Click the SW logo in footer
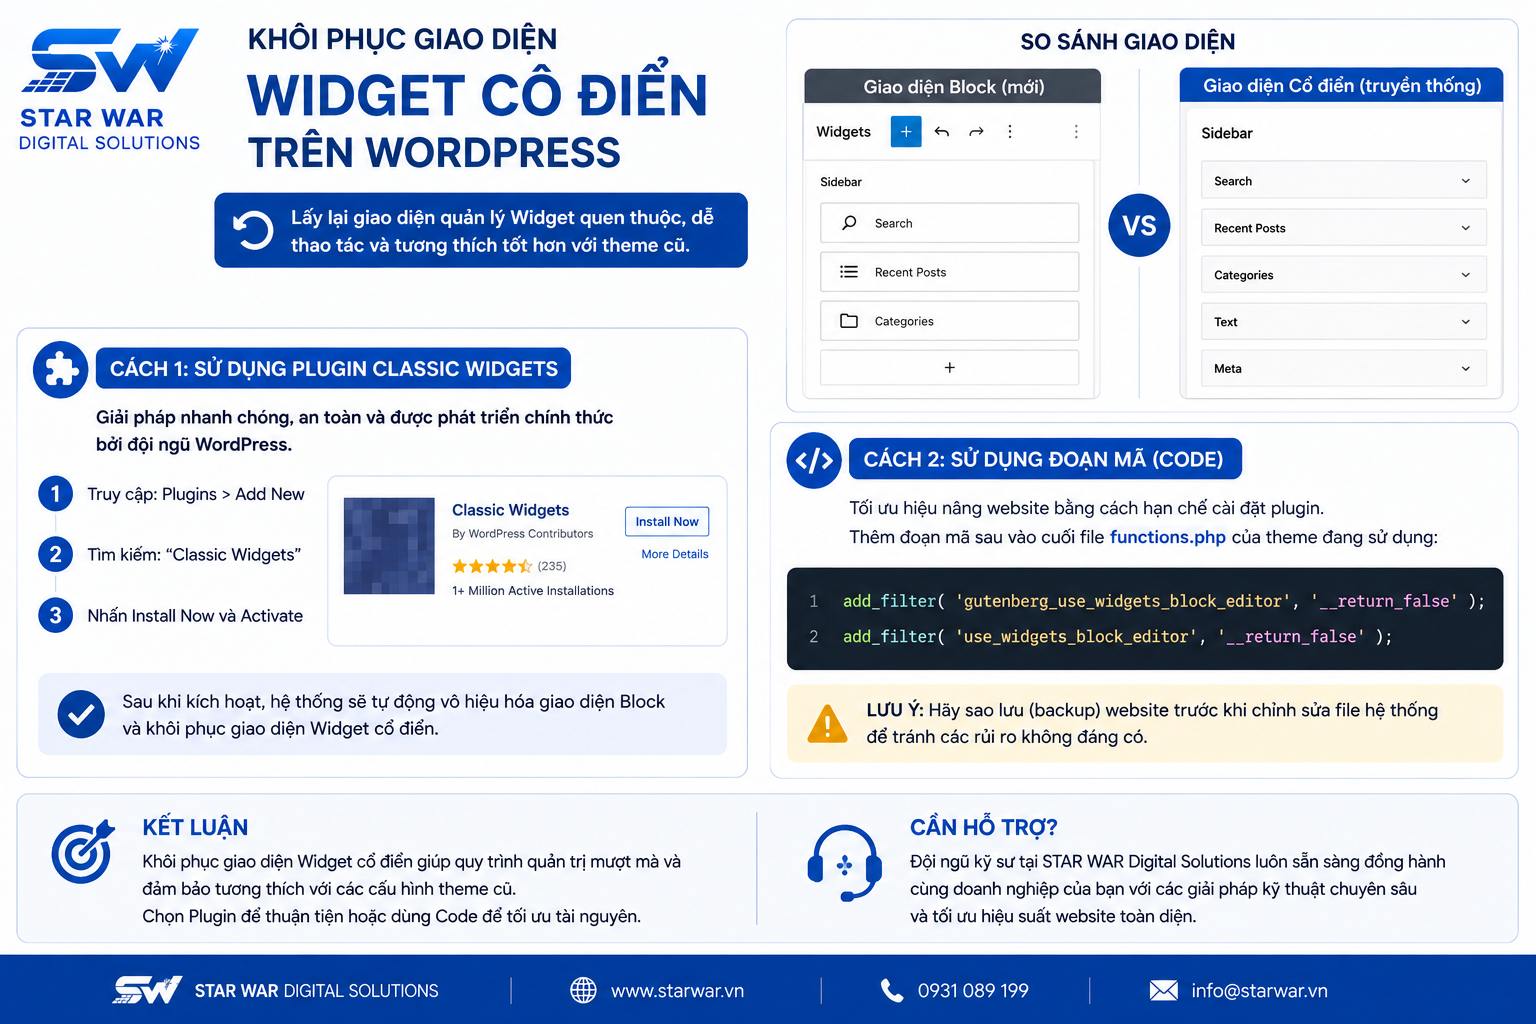Screen dimensions: 1536x1024 [148, 990]
